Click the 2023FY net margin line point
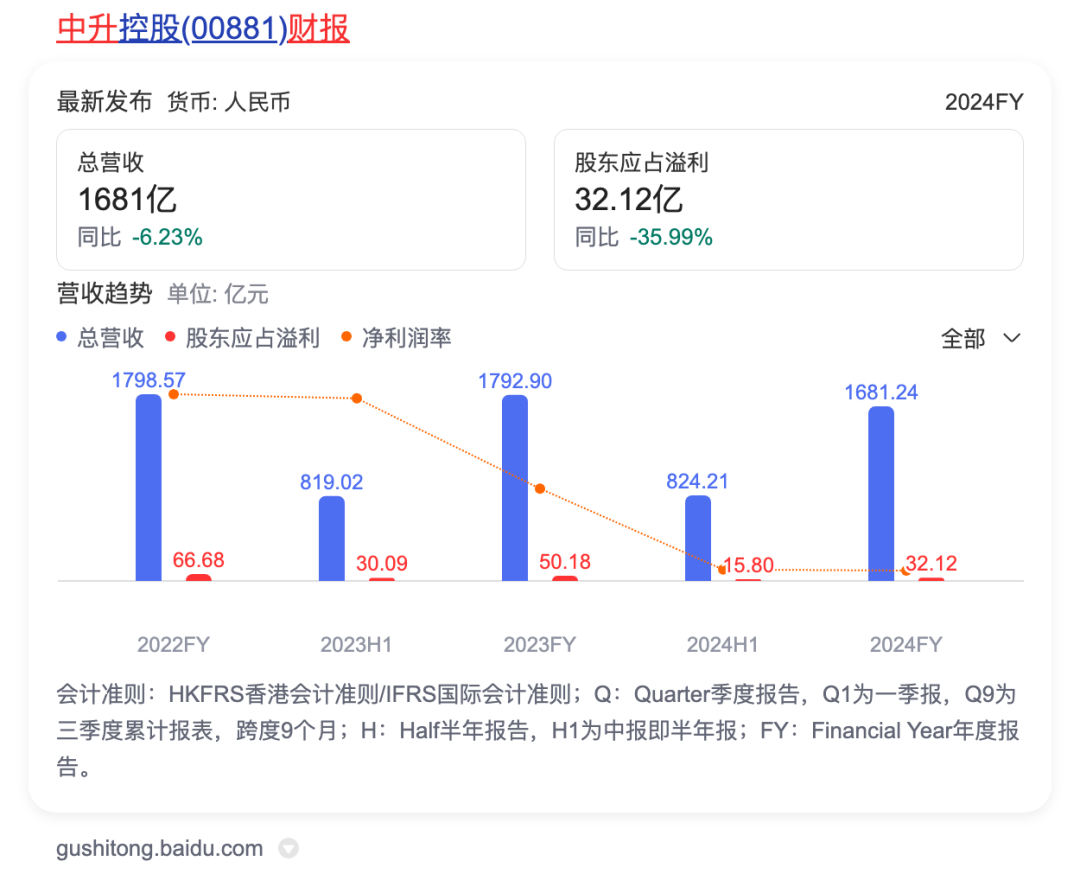Viewport: 1080px width, 874px height. pos(540,489)
